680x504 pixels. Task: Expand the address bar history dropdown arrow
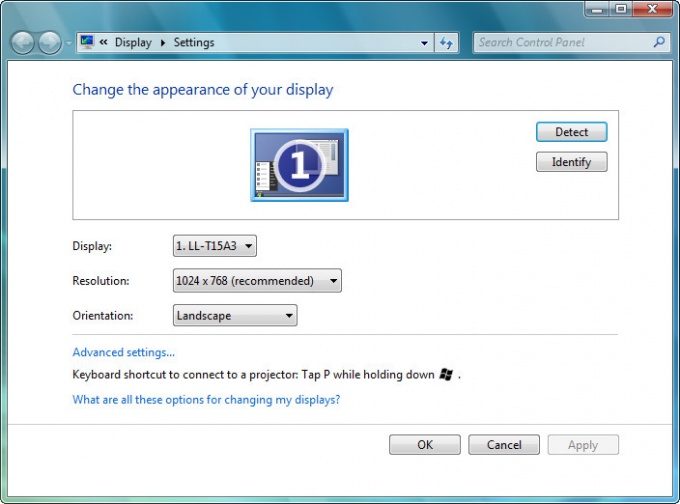click(x=425, y=43)
